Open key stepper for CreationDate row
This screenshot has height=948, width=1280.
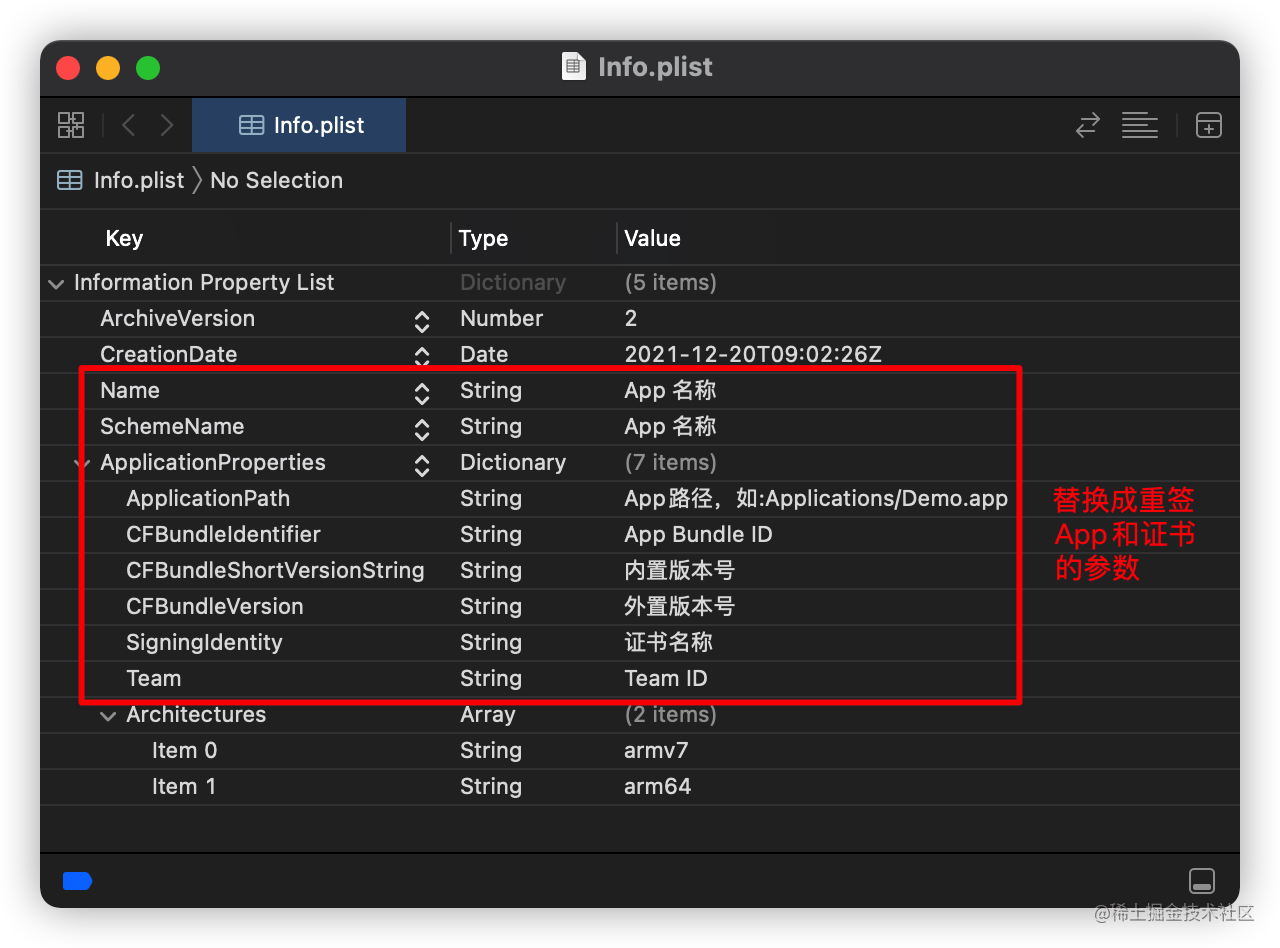pyautogui.click(x=422, y=356)
